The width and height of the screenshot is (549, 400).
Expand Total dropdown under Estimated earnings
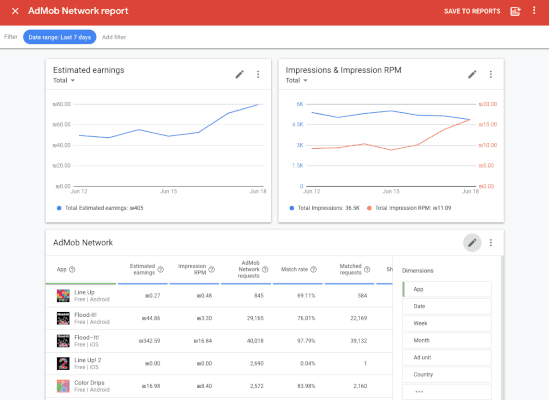tap(64, 81)
